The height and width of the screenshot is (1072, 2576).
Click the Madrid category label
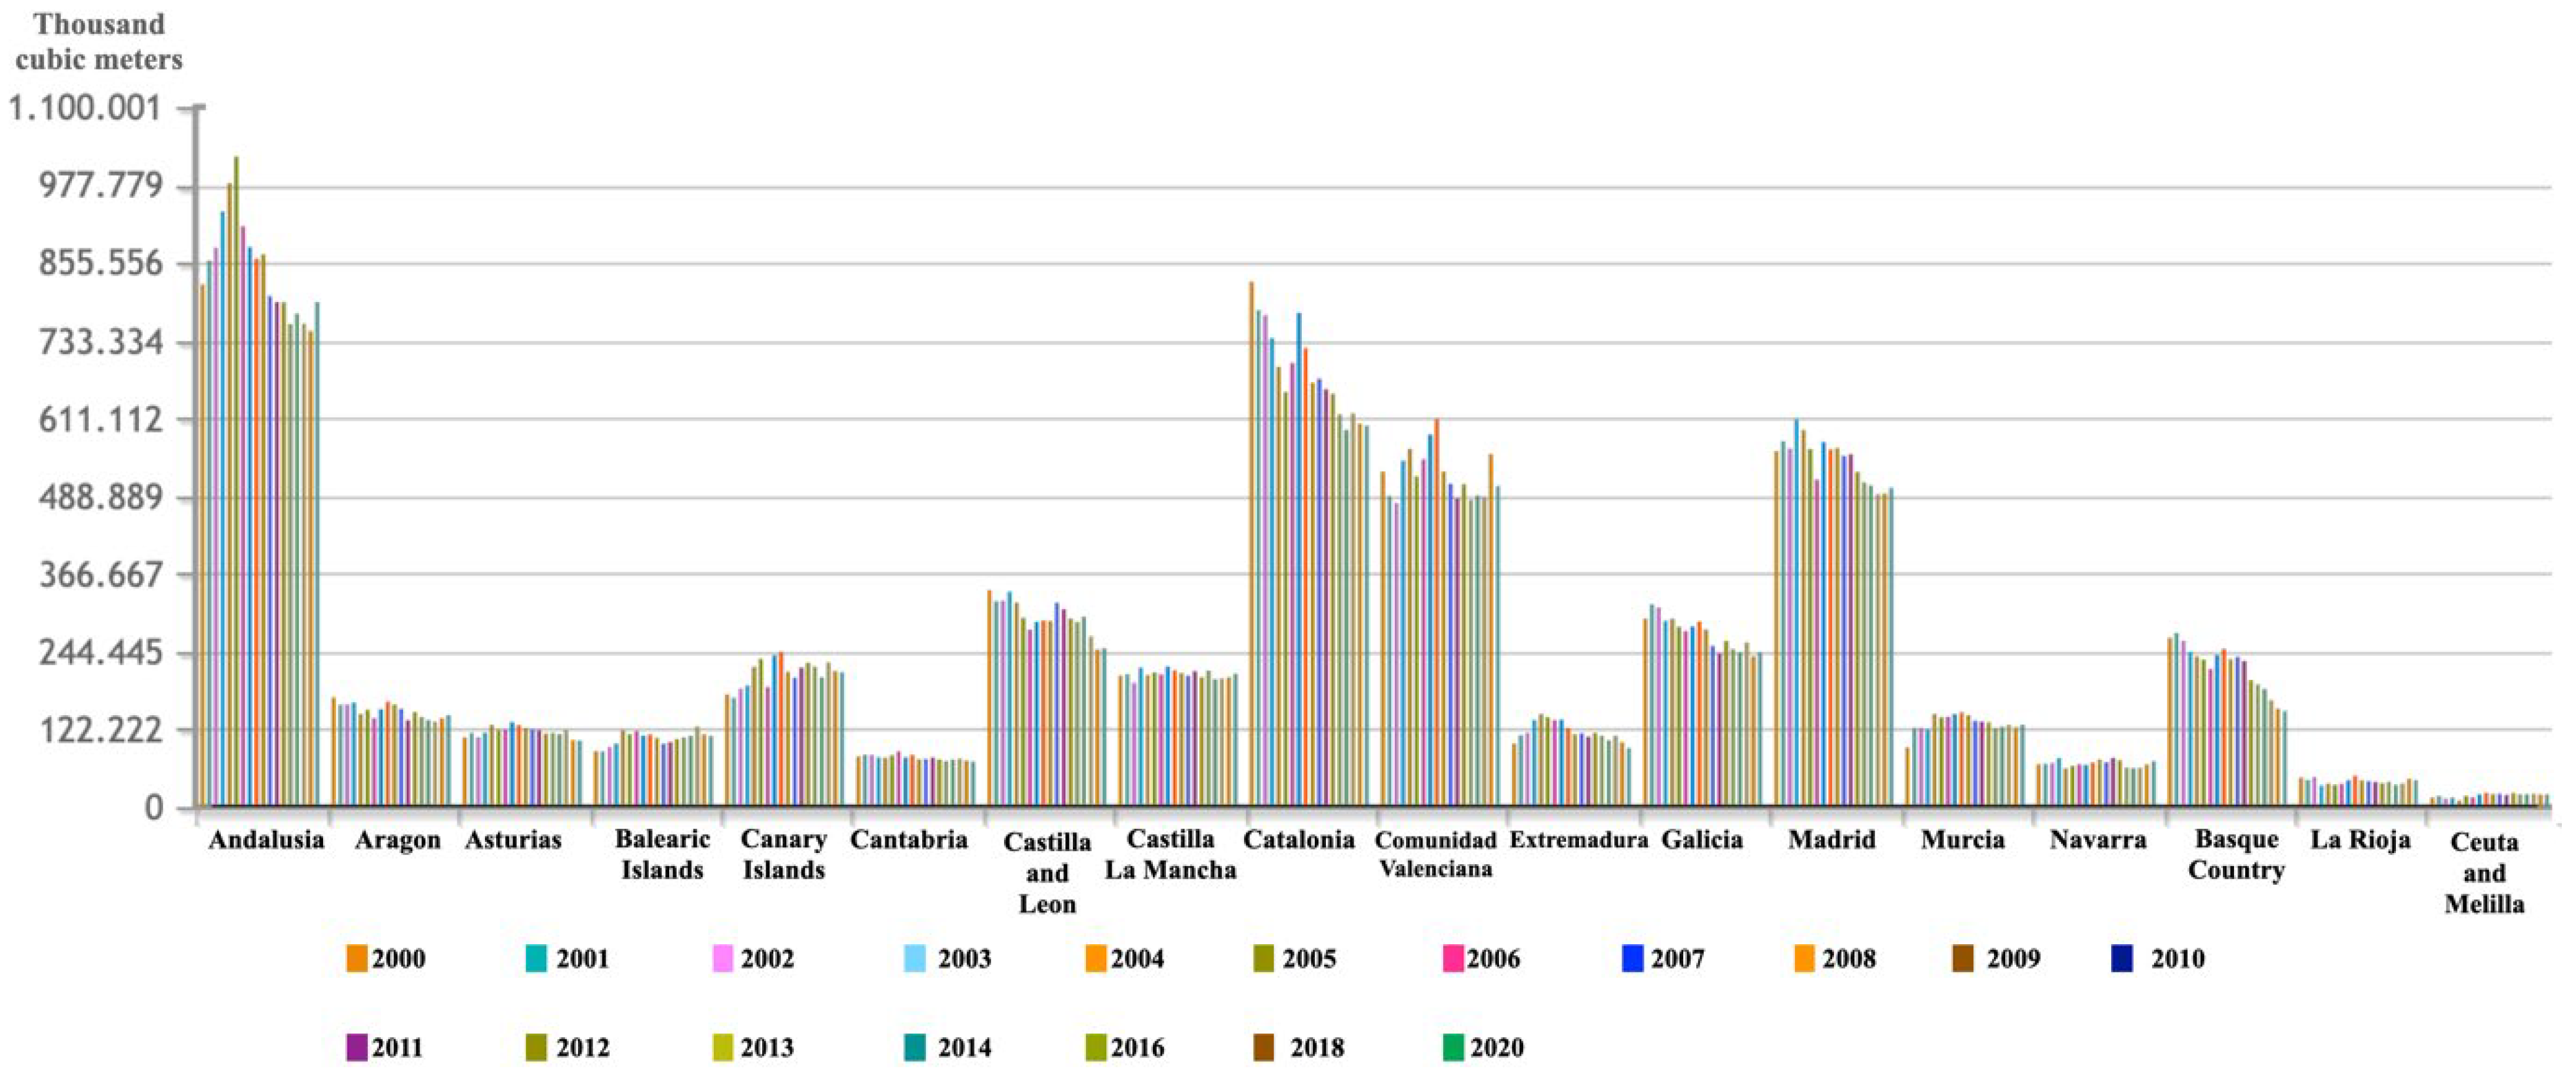(1831, 839)
